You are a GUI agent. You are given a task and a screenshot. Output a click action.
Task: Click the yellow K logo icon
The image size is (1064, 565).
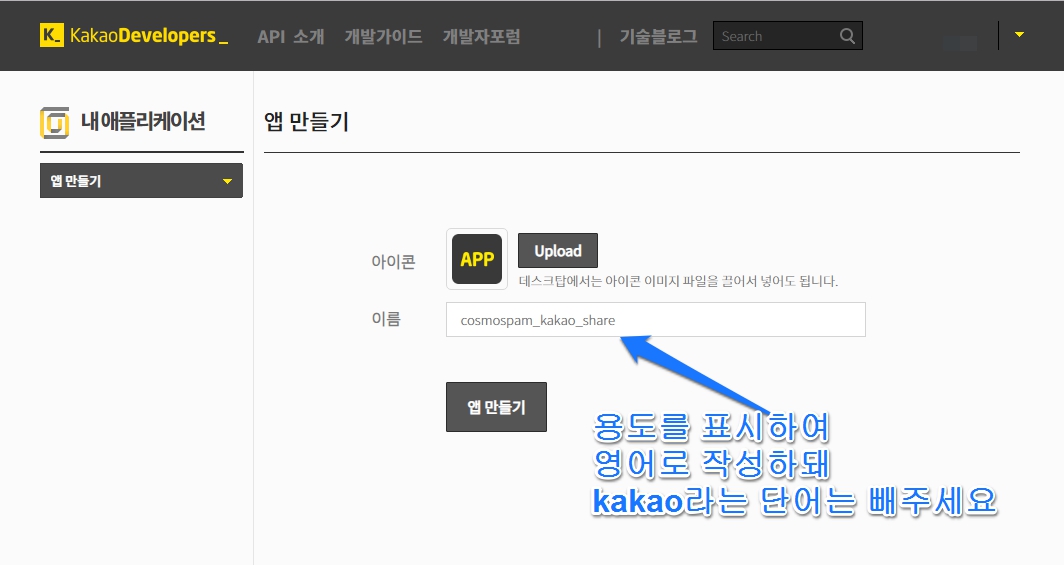tap(51, 36)
